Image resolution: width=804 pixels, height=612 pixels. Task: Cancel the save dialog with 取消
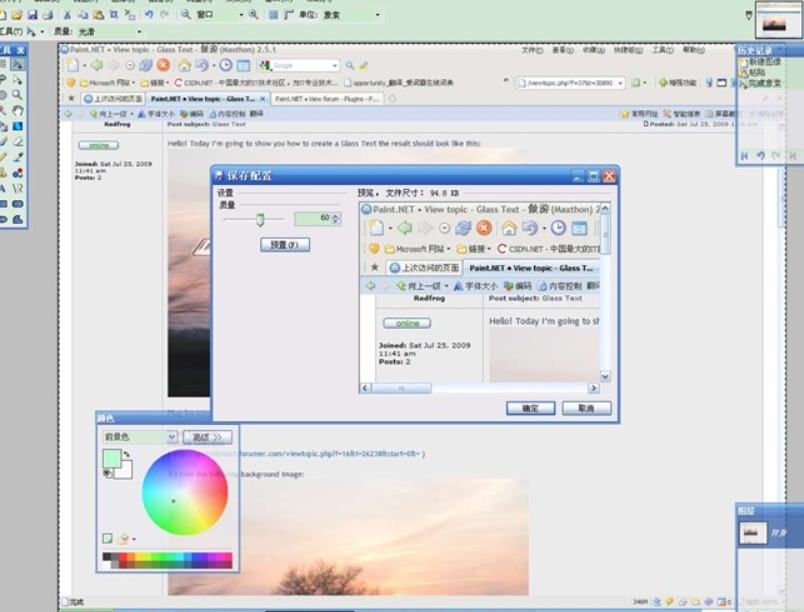586,408
